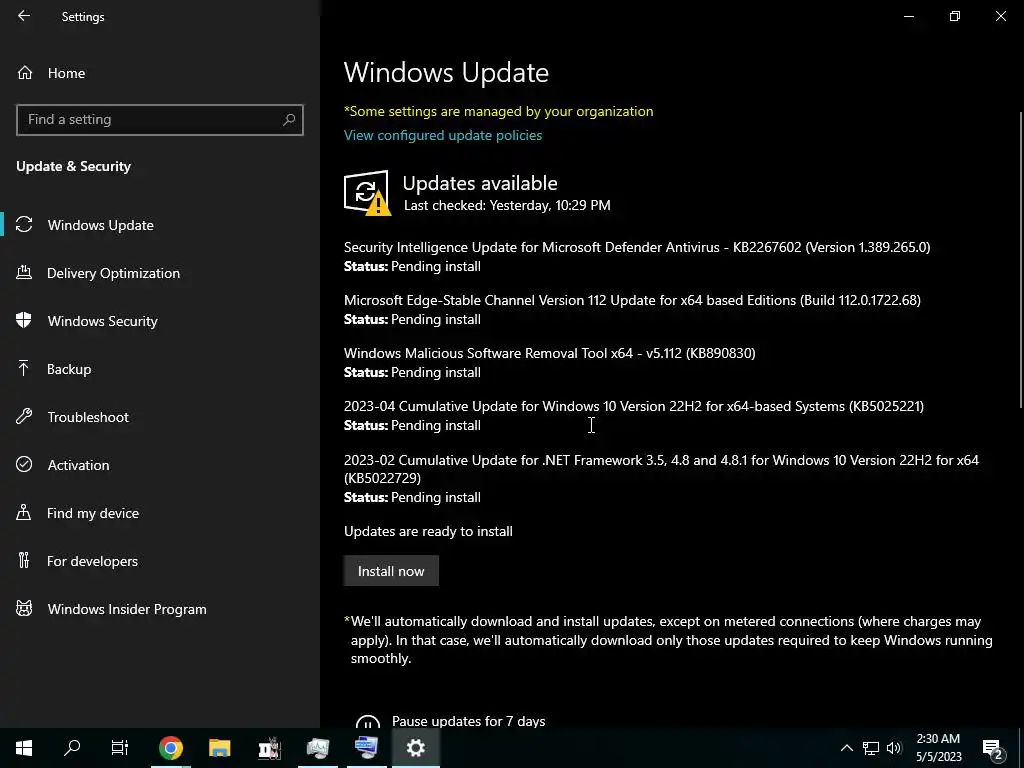Open the computer monitor app on the taskbar
Screen dimensions: 1024x768
coord(318,748)
